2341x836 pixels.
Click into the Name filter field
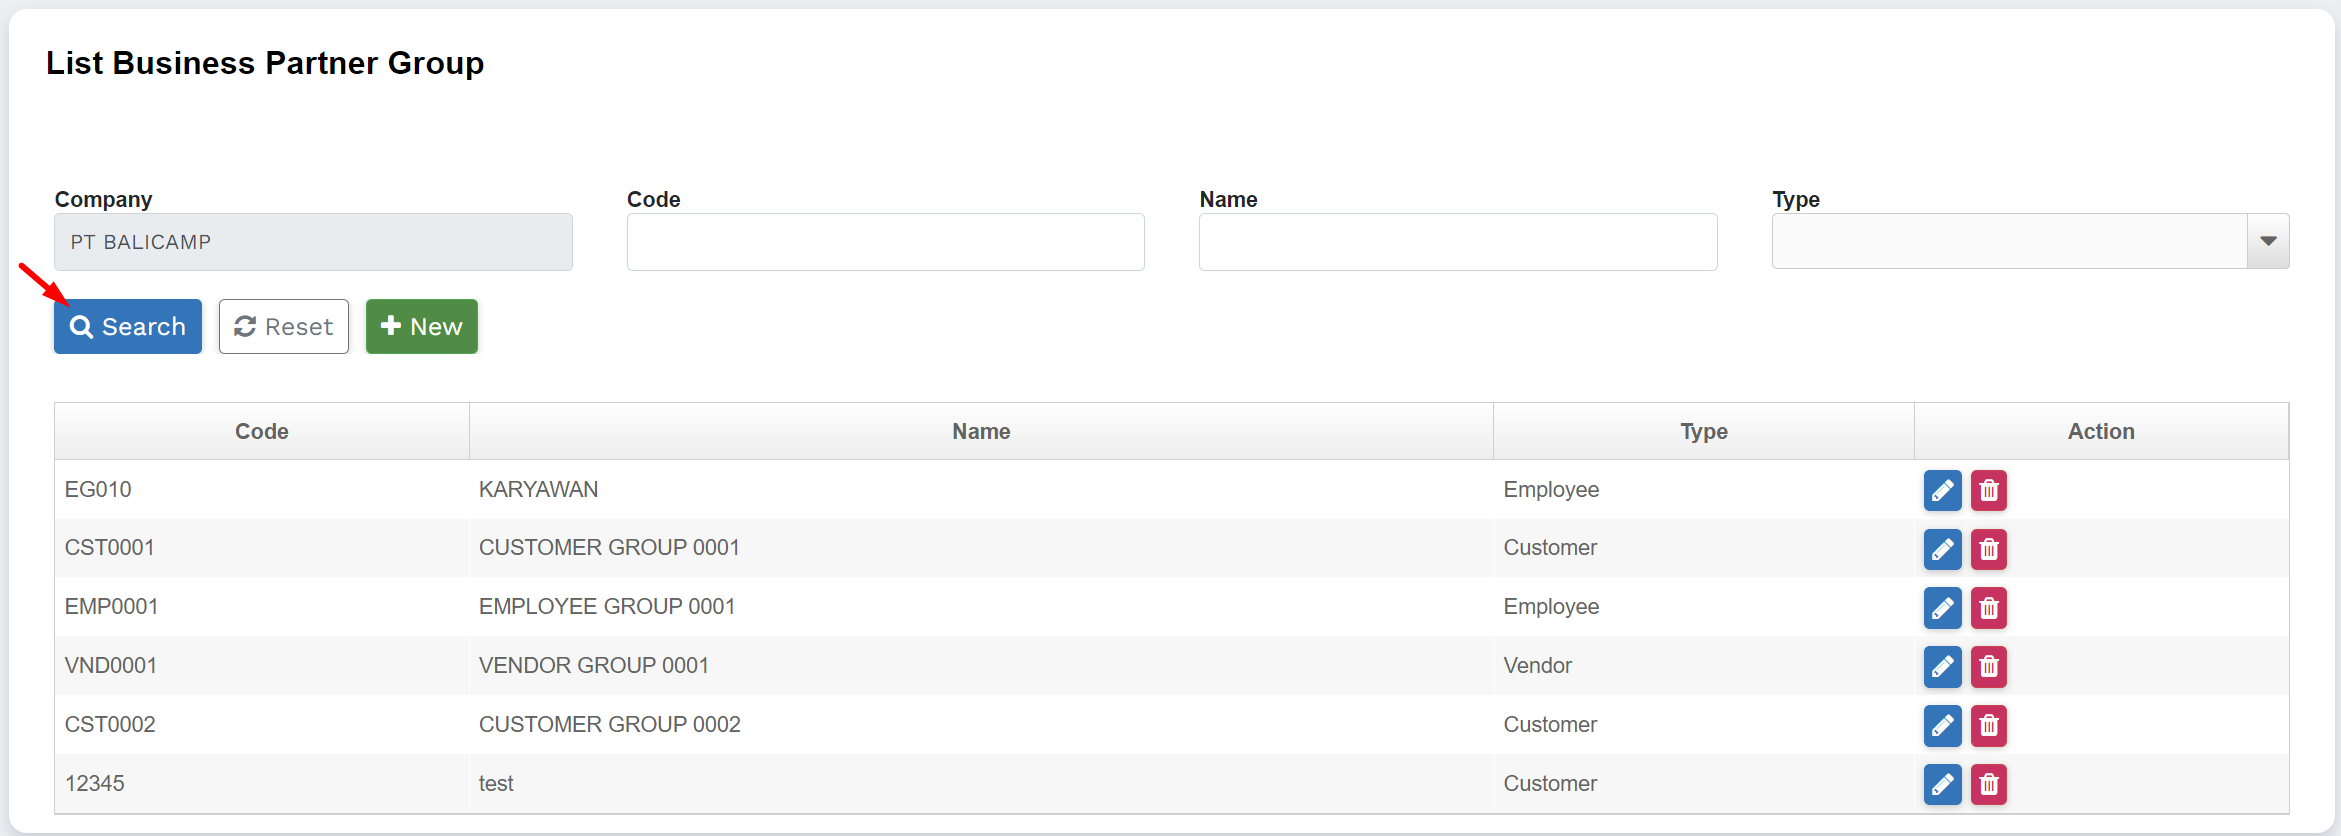pyautogui.click(x=1457, y=242)
